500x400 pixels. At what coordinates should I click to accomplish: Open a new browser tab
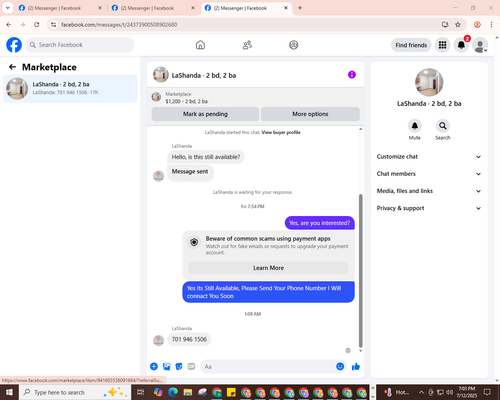pos(300,8)
